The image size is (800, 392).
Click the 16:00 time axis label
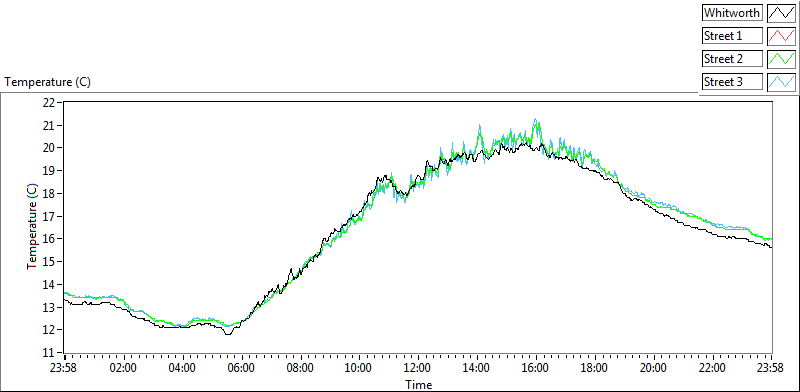[536, 368]
